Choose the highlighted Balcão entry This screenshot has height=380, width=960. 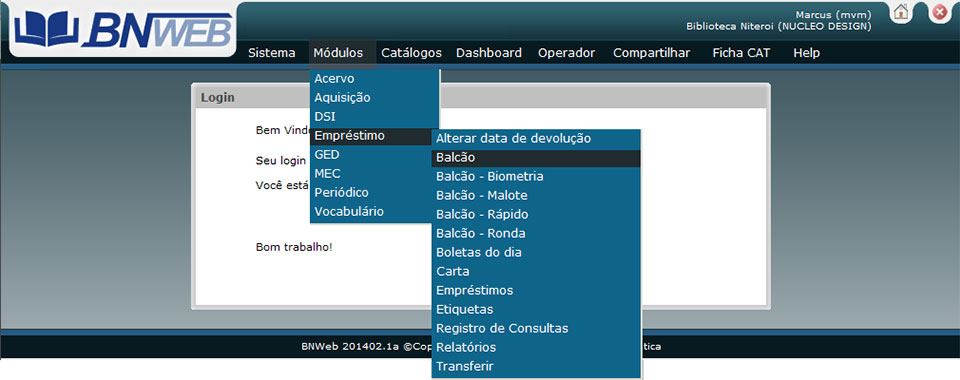[536, 158]
